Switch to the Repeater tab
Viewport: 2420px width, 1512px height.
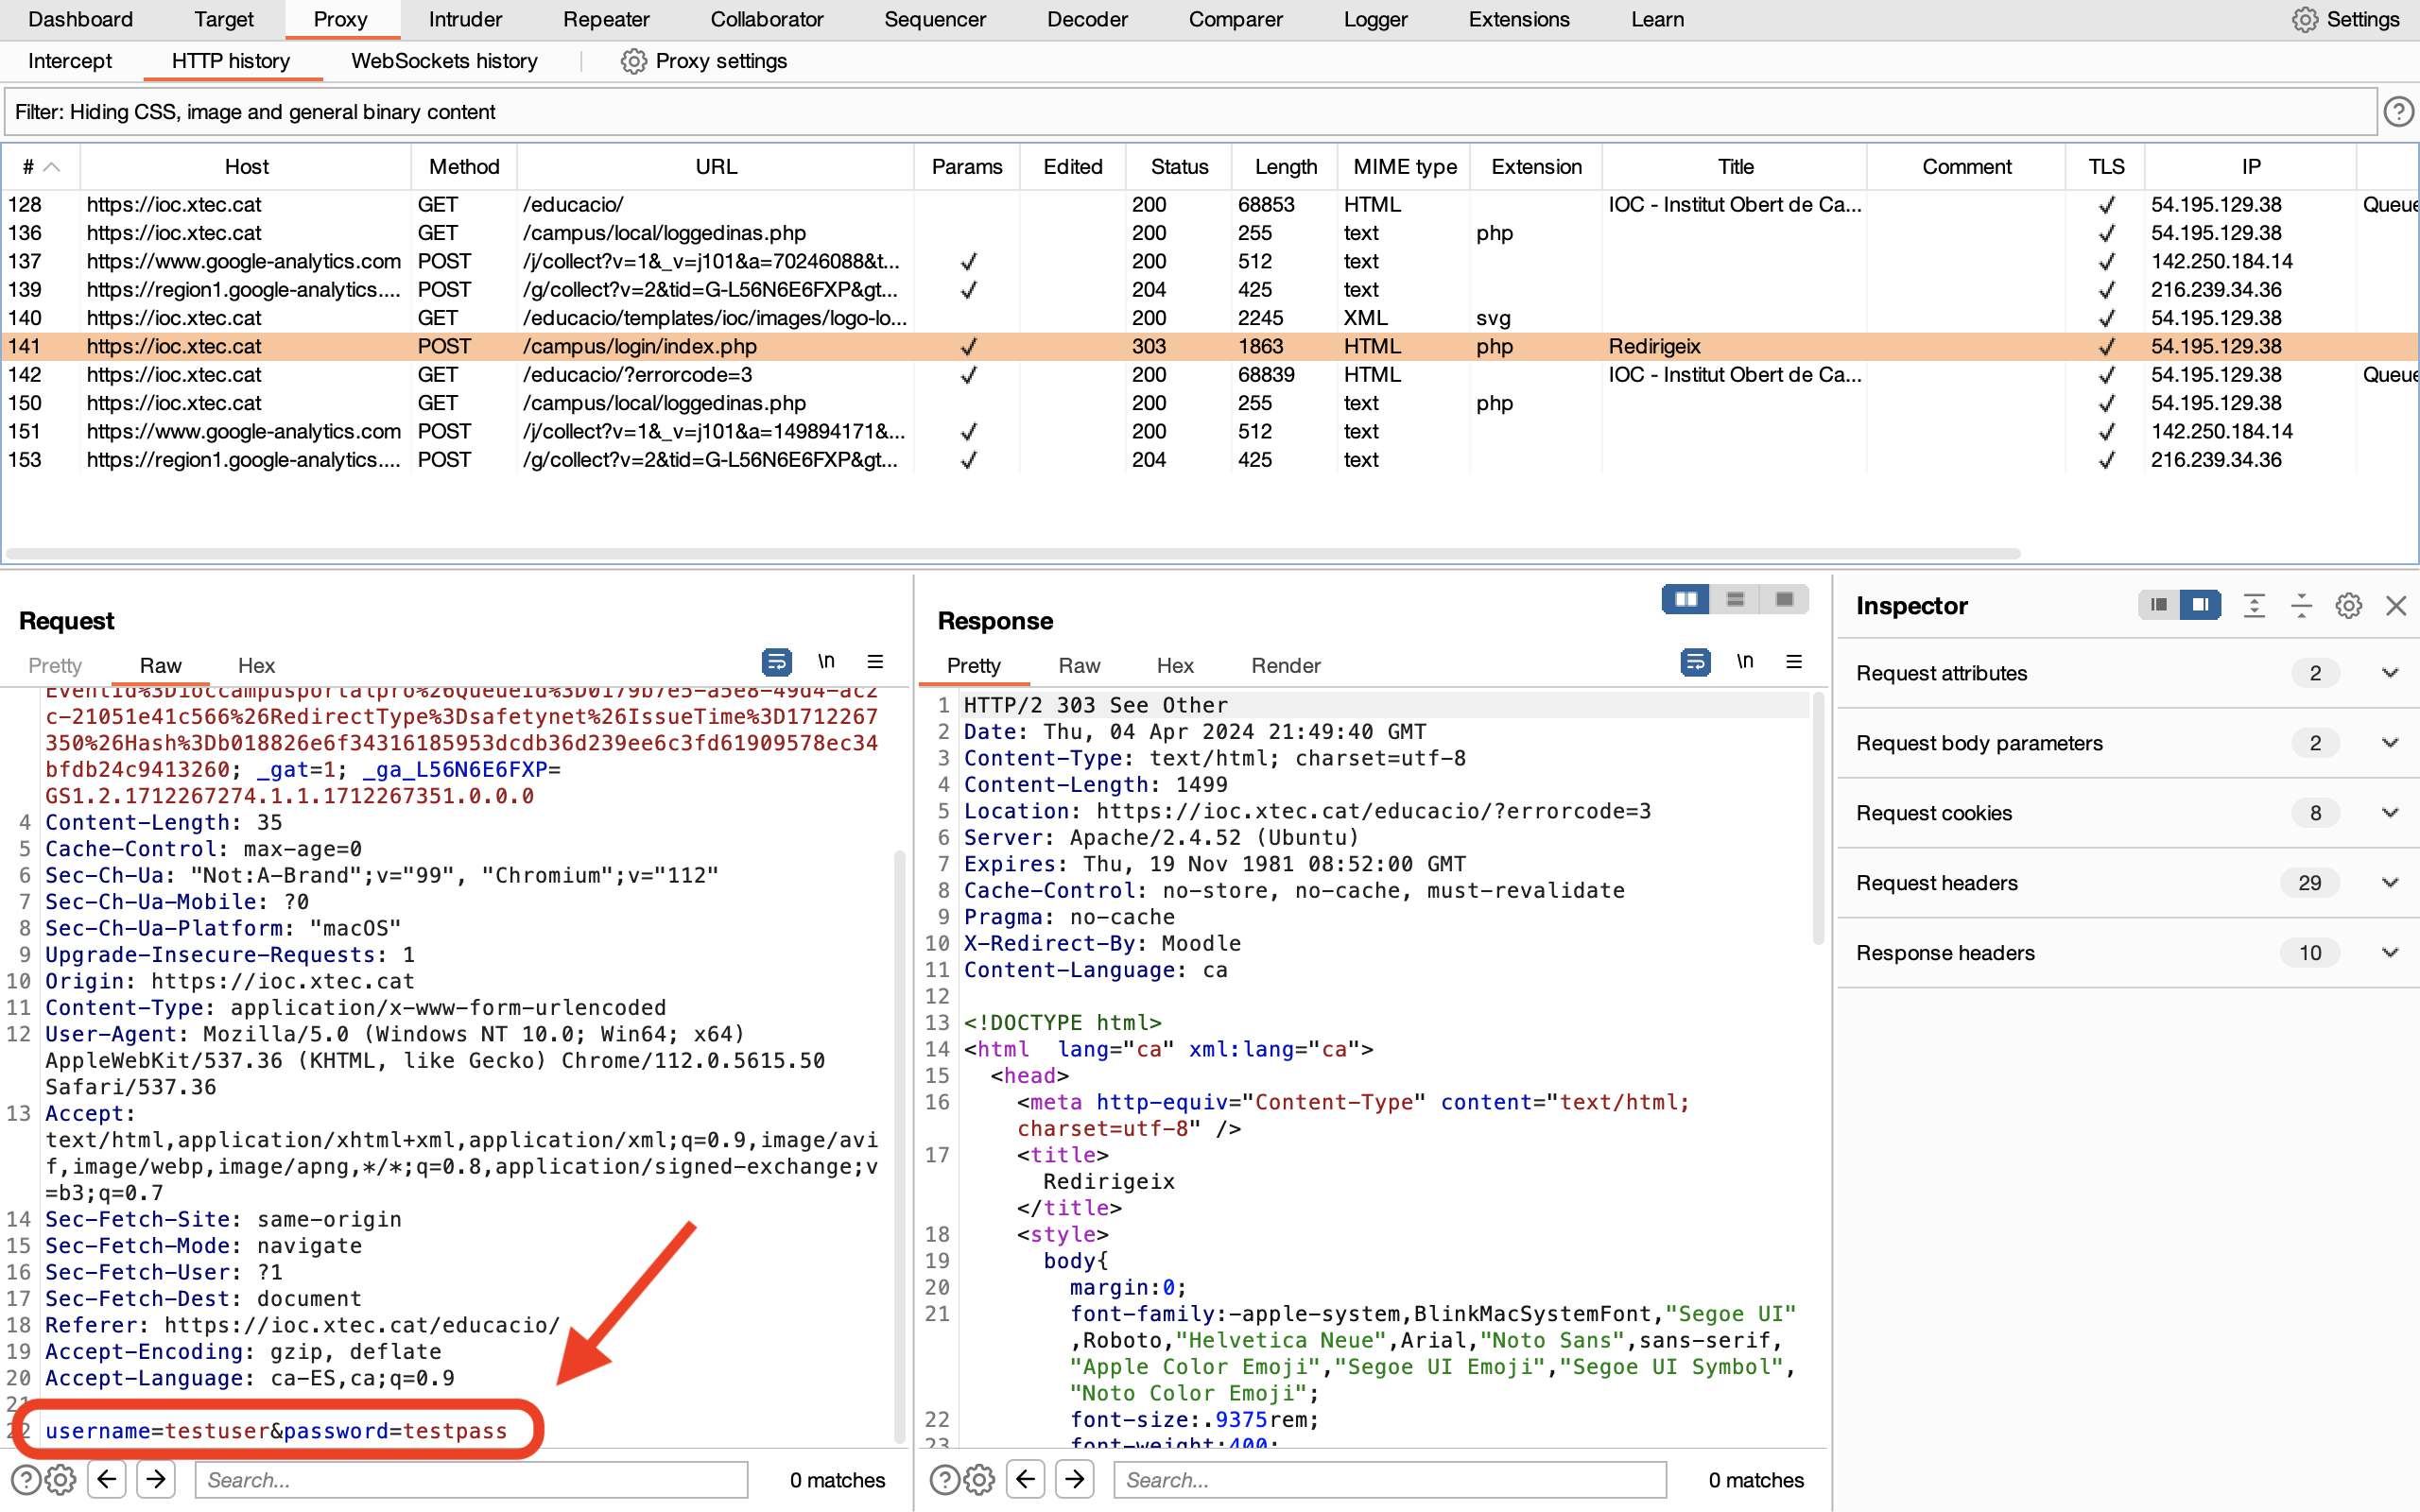tap(606, 19)
